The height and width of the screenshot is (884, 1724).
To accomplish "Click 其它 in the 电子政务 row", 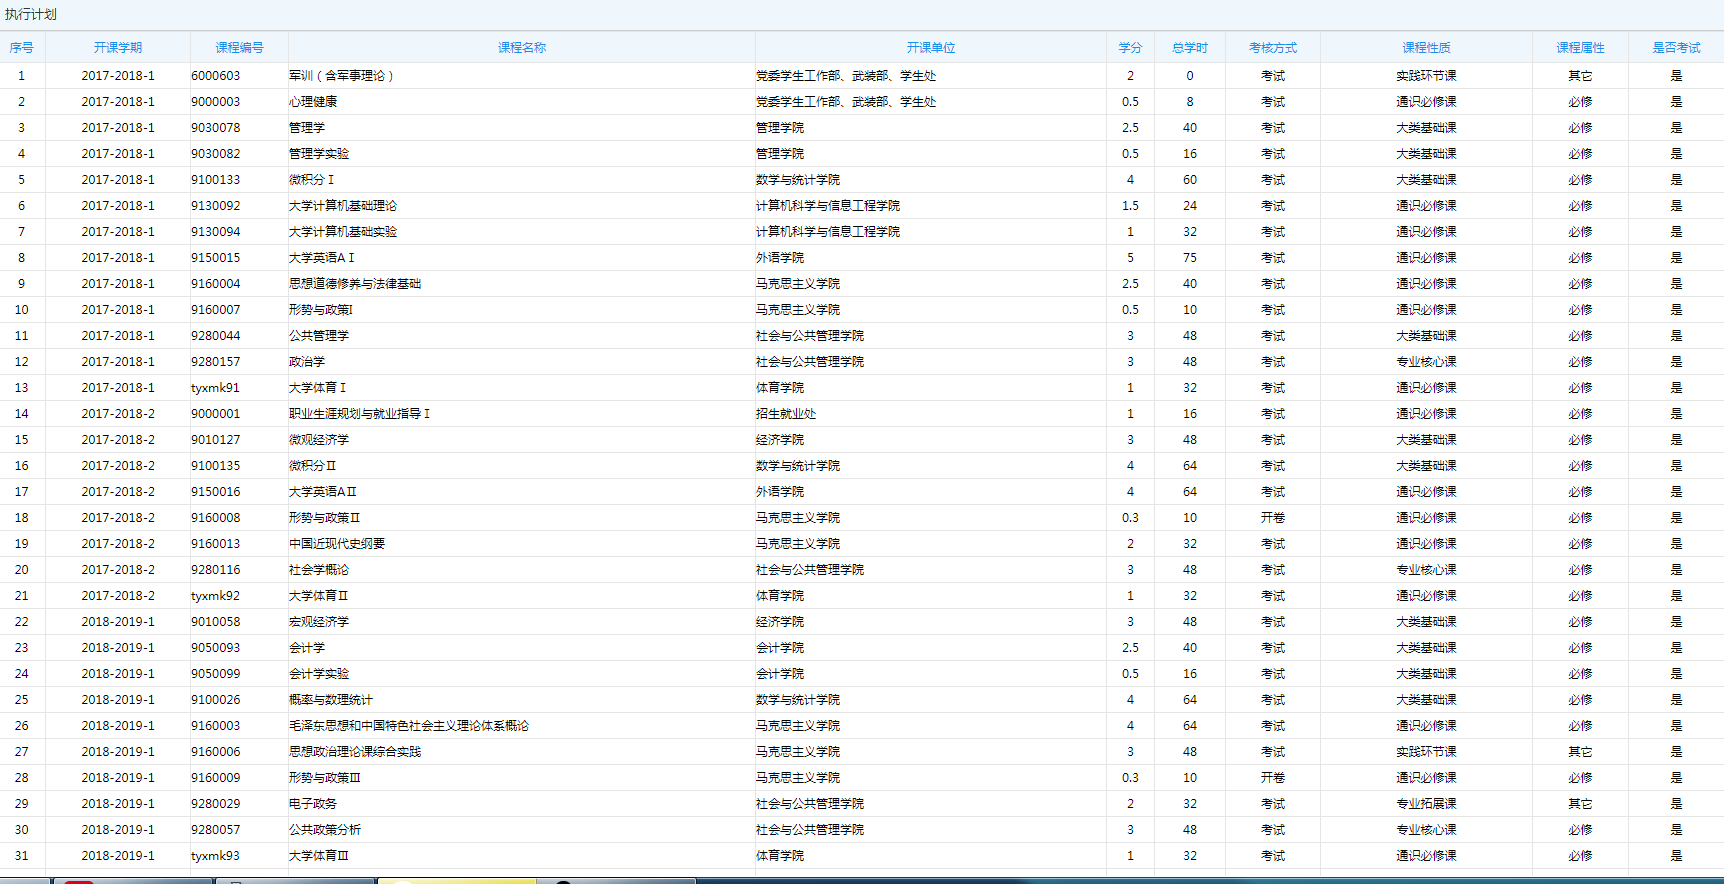I will point(1580,804).
